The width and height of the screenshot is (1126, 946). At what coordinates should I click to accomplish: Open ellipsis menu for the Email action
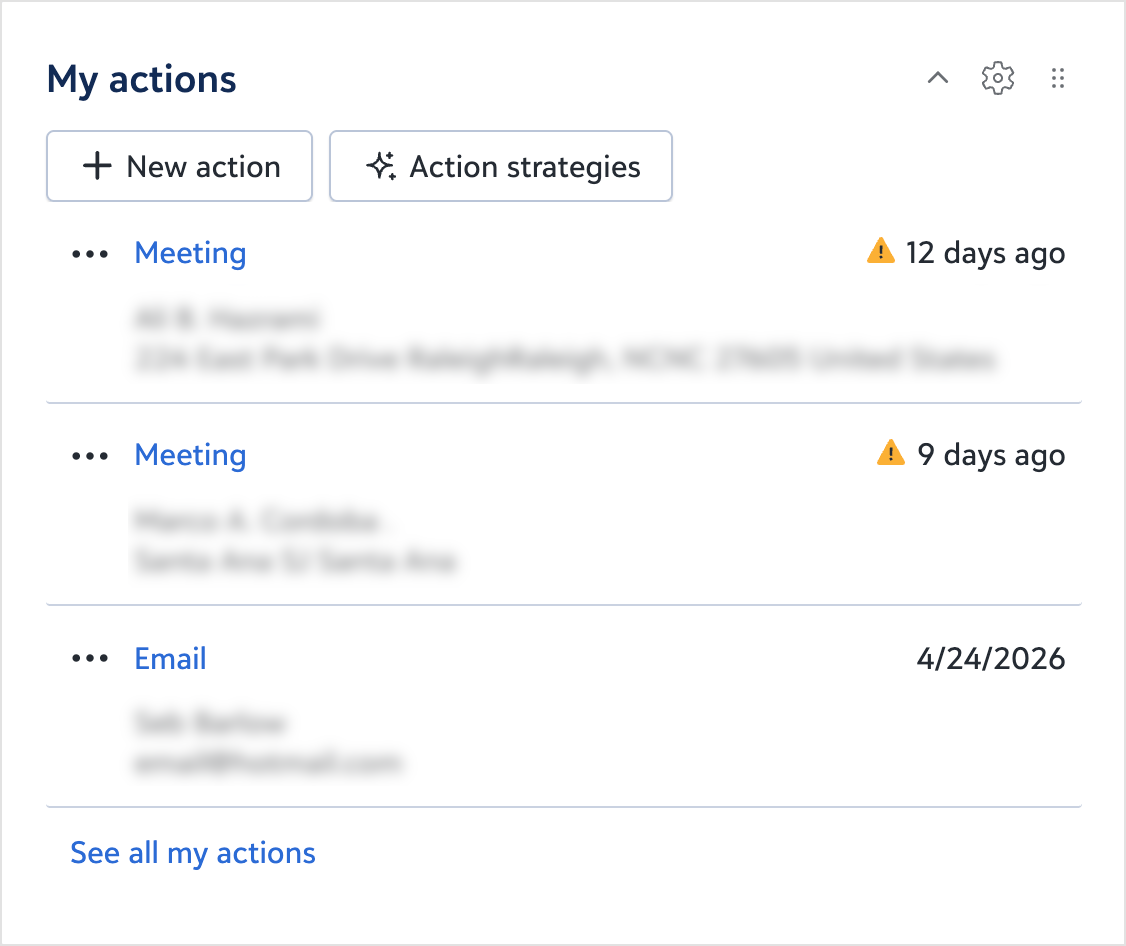(x=90, y=659)
